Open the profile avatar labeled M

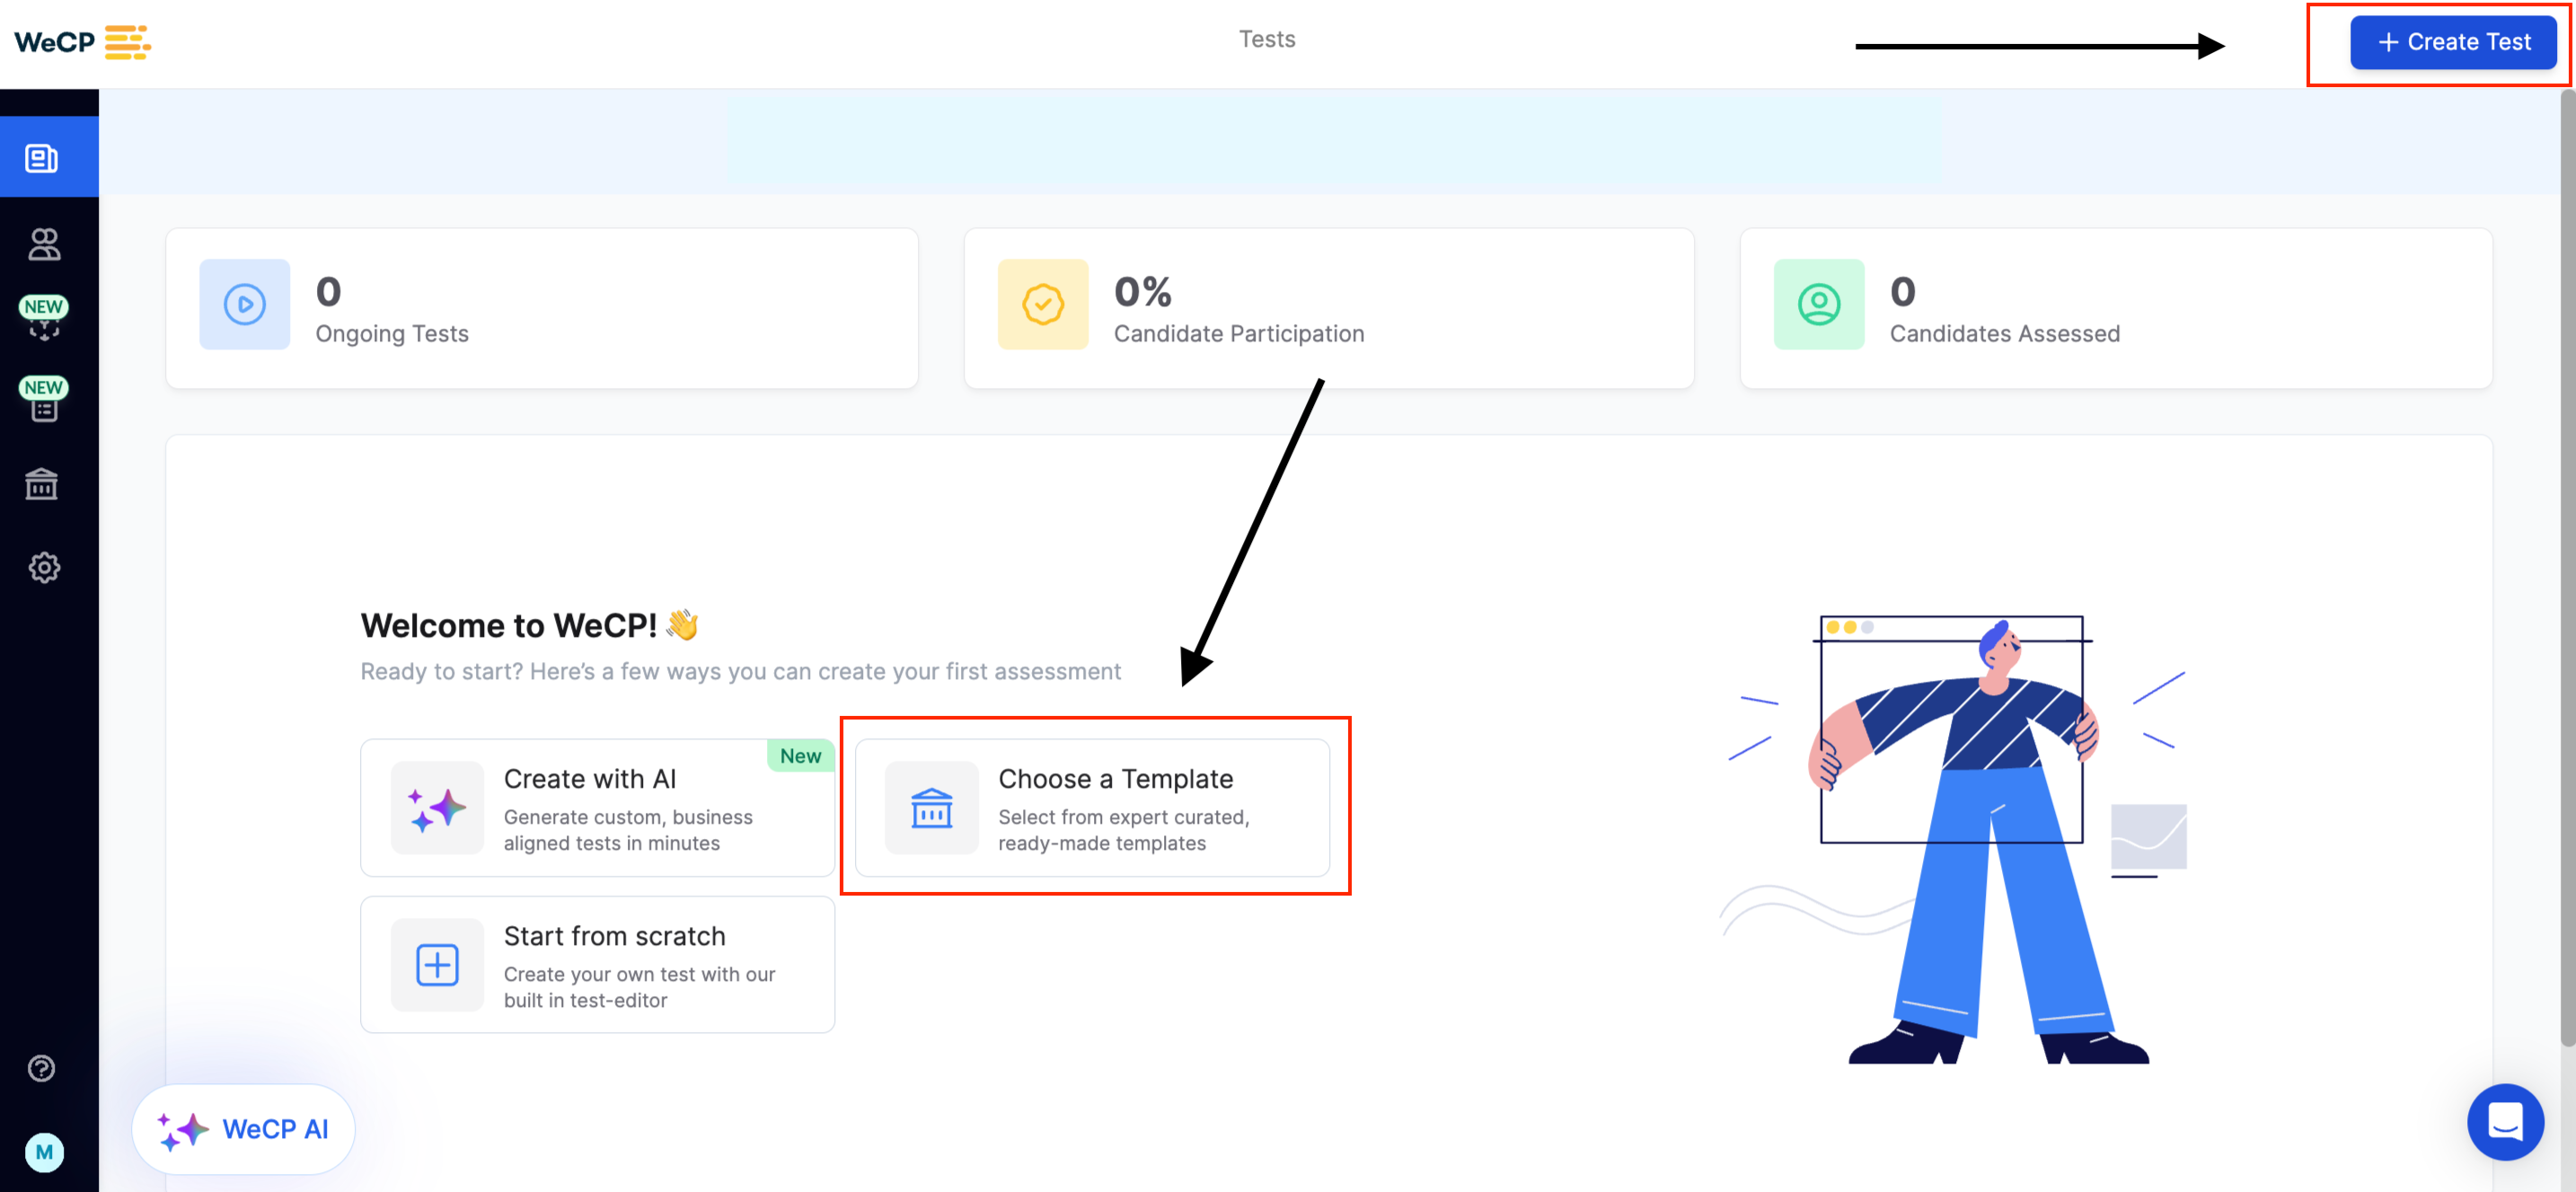[x=44, y=1152]
